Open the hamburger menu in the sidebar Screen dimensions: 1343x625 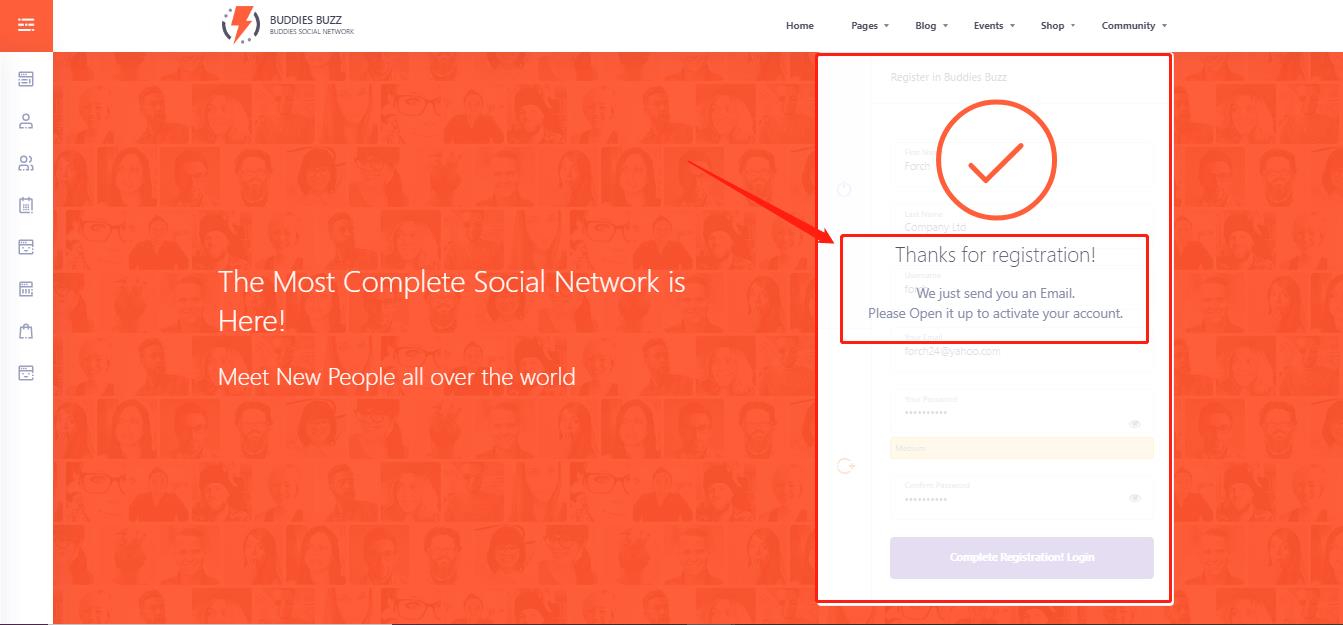26,25
